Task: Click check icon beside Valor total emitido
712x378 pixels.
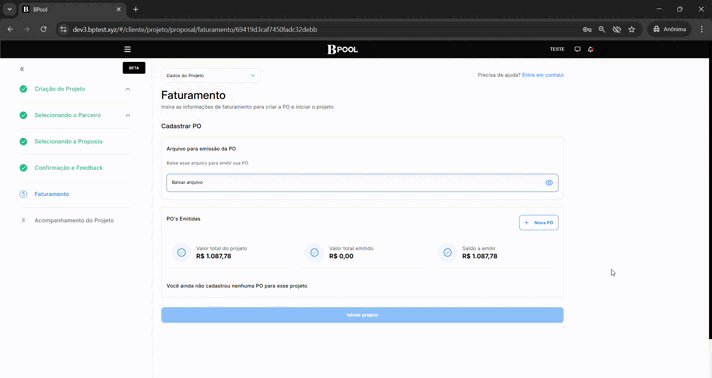Action: (x=314, y=253)
